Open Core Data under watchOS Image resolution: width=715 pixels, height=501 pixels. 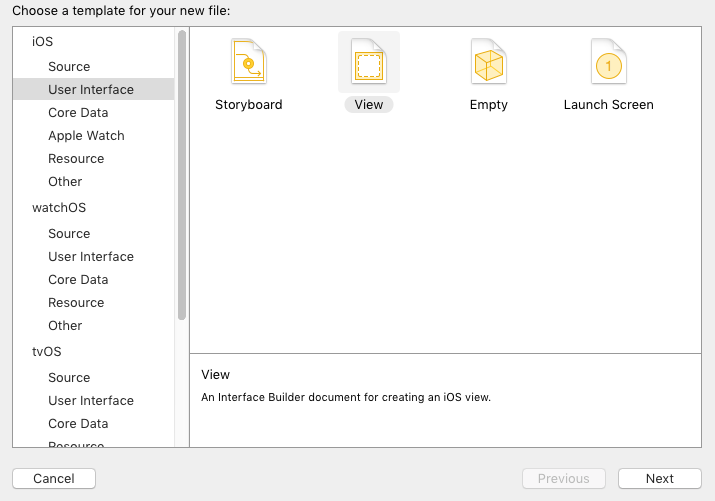[x=78, y=279]
